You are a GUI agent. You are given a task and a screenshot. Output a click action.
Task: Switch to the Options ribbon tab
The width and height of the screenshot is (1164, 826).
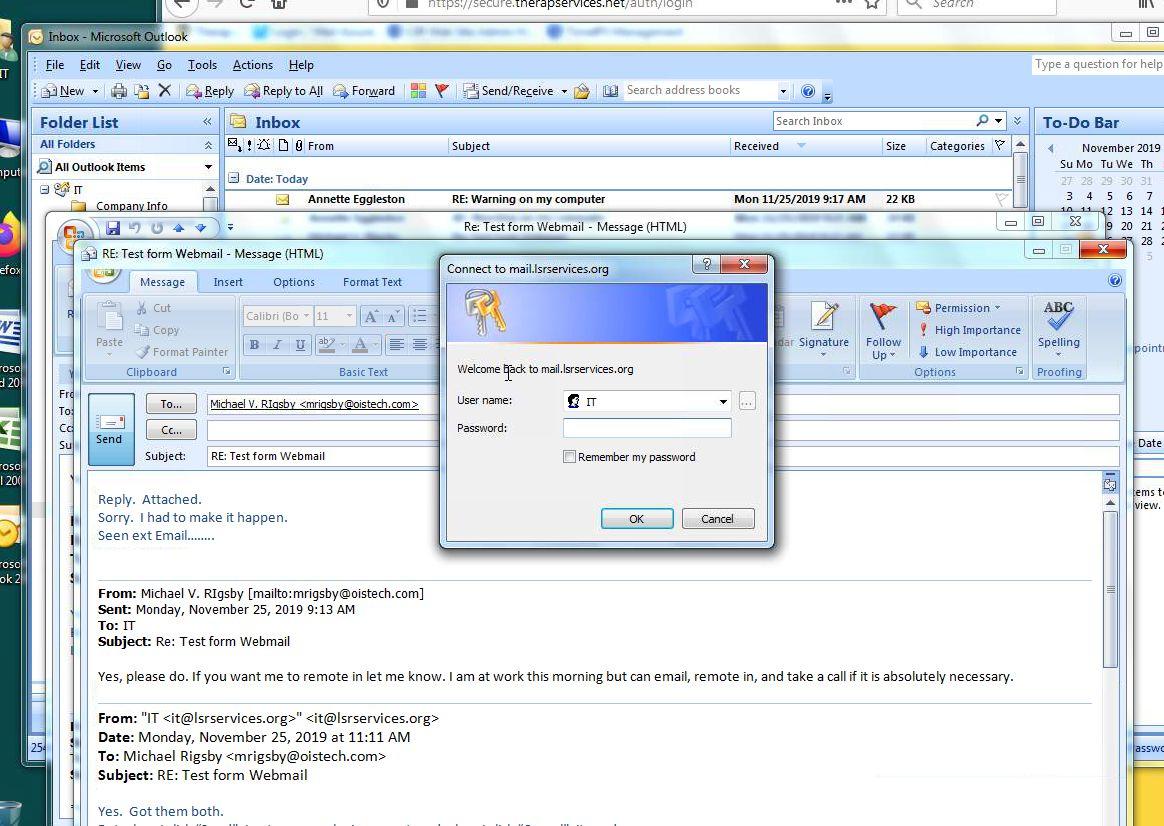pos(294,282)
